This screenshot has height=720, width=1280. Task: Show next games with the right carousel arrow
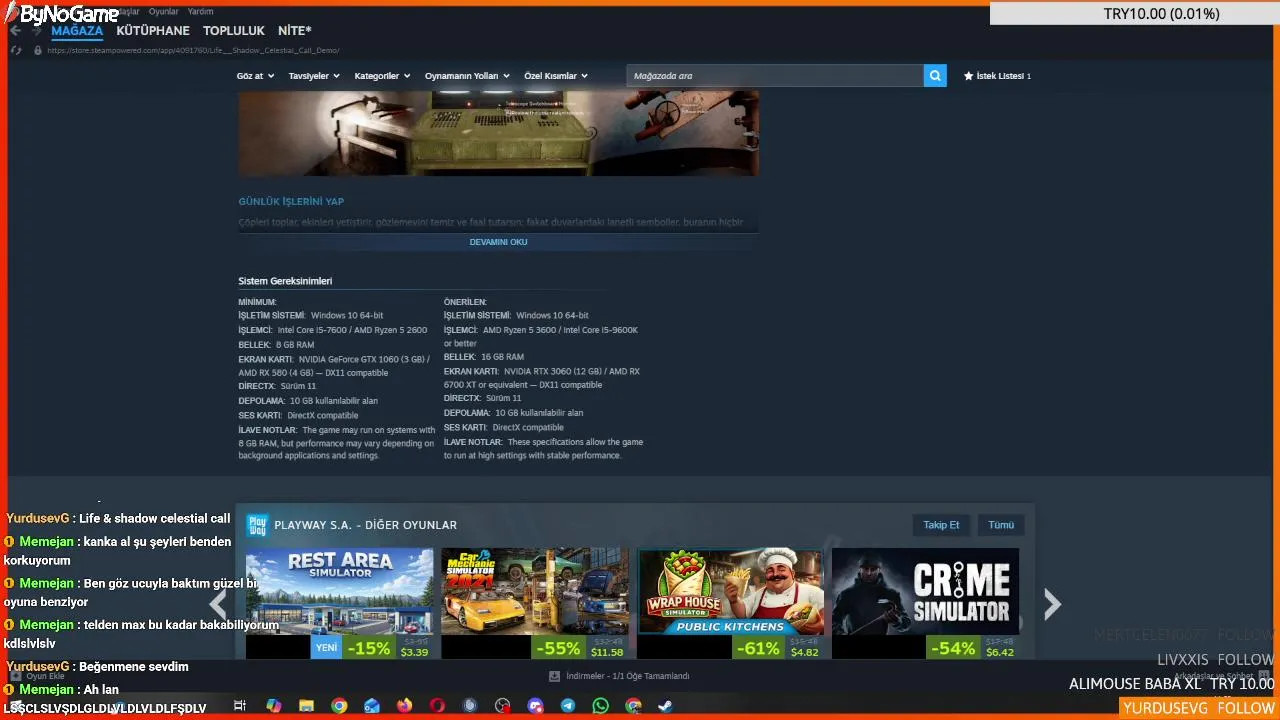click(1052, 604)
